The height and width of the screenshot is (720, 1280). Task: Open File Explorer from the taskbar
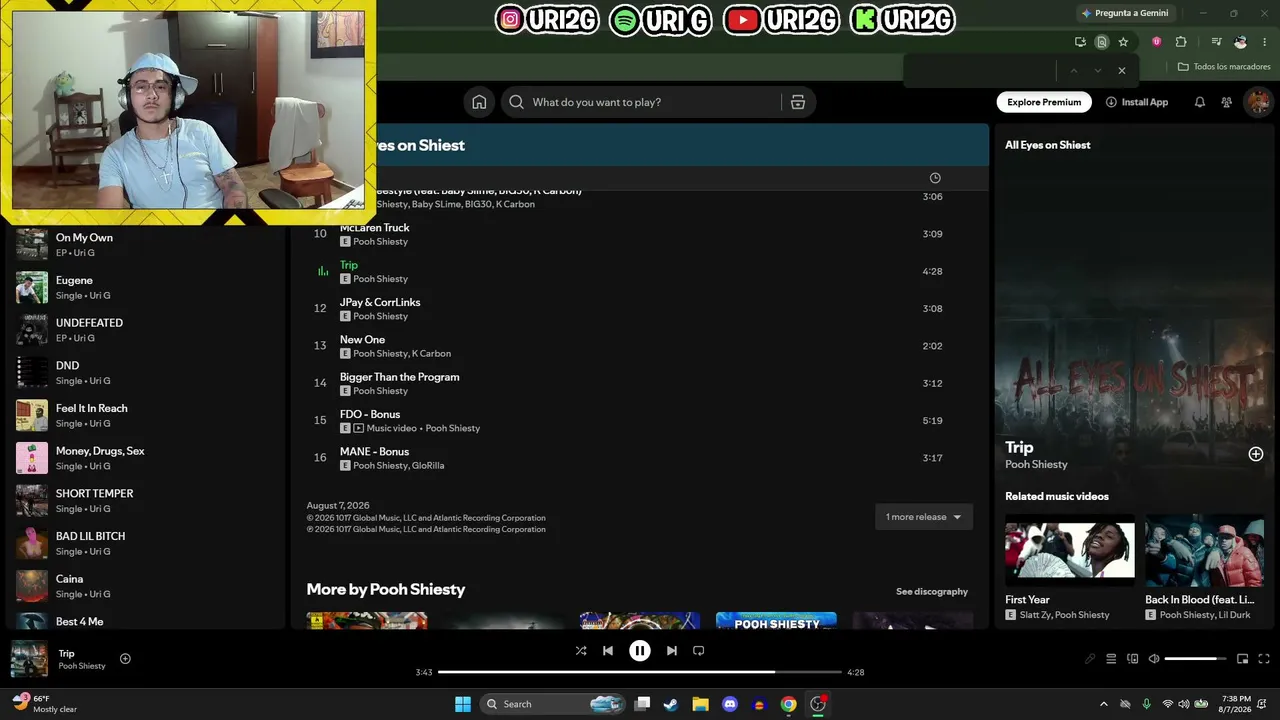(700, 704)
